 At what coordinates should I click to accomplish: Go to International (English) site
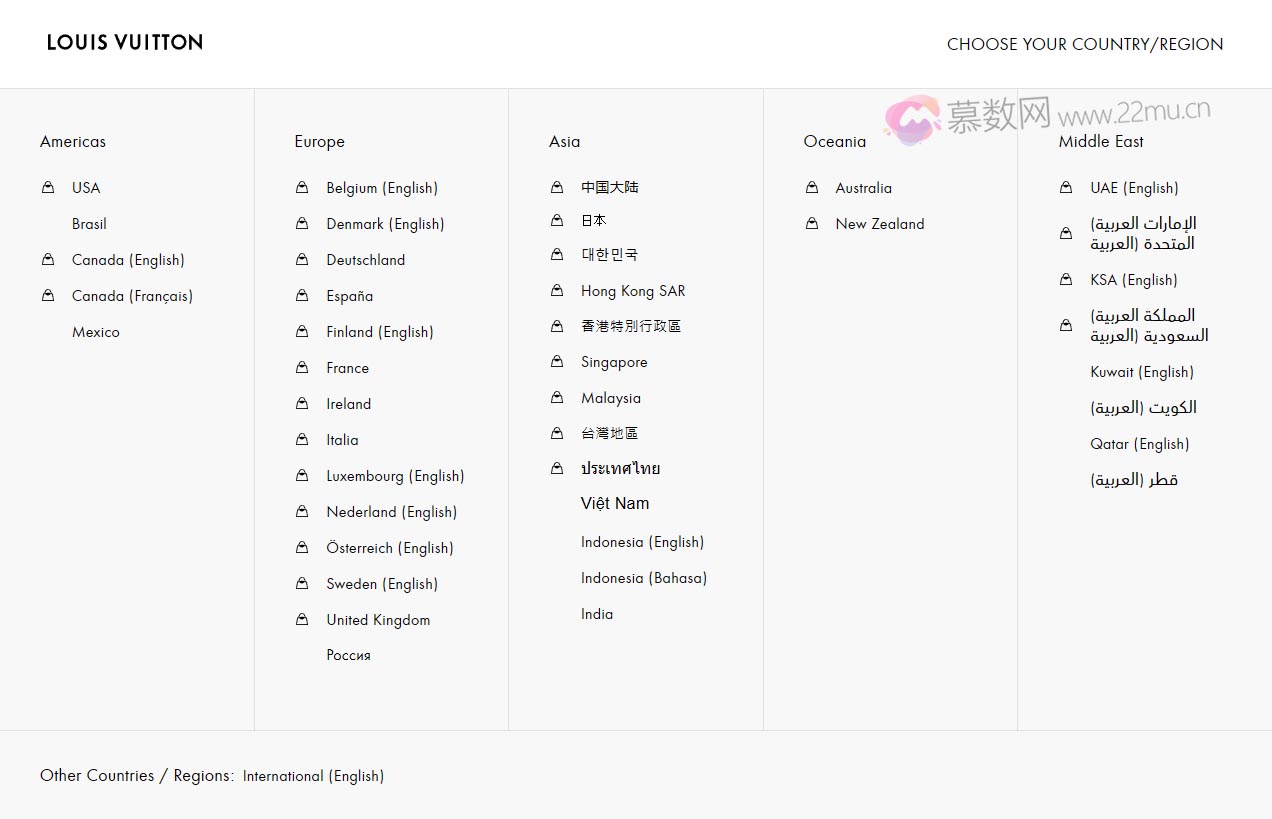[313, 776]
